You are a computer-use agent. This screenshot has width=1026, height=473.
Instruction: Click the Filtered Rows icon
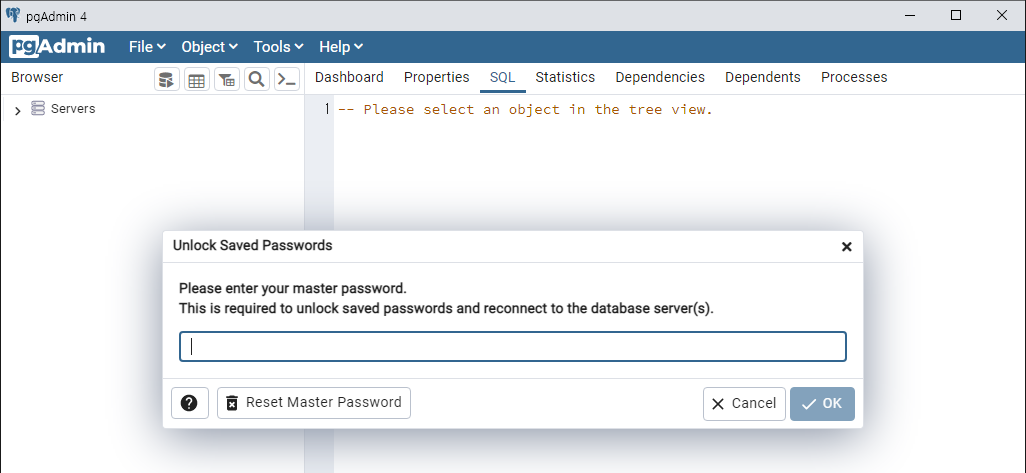(x=227, y=80)
